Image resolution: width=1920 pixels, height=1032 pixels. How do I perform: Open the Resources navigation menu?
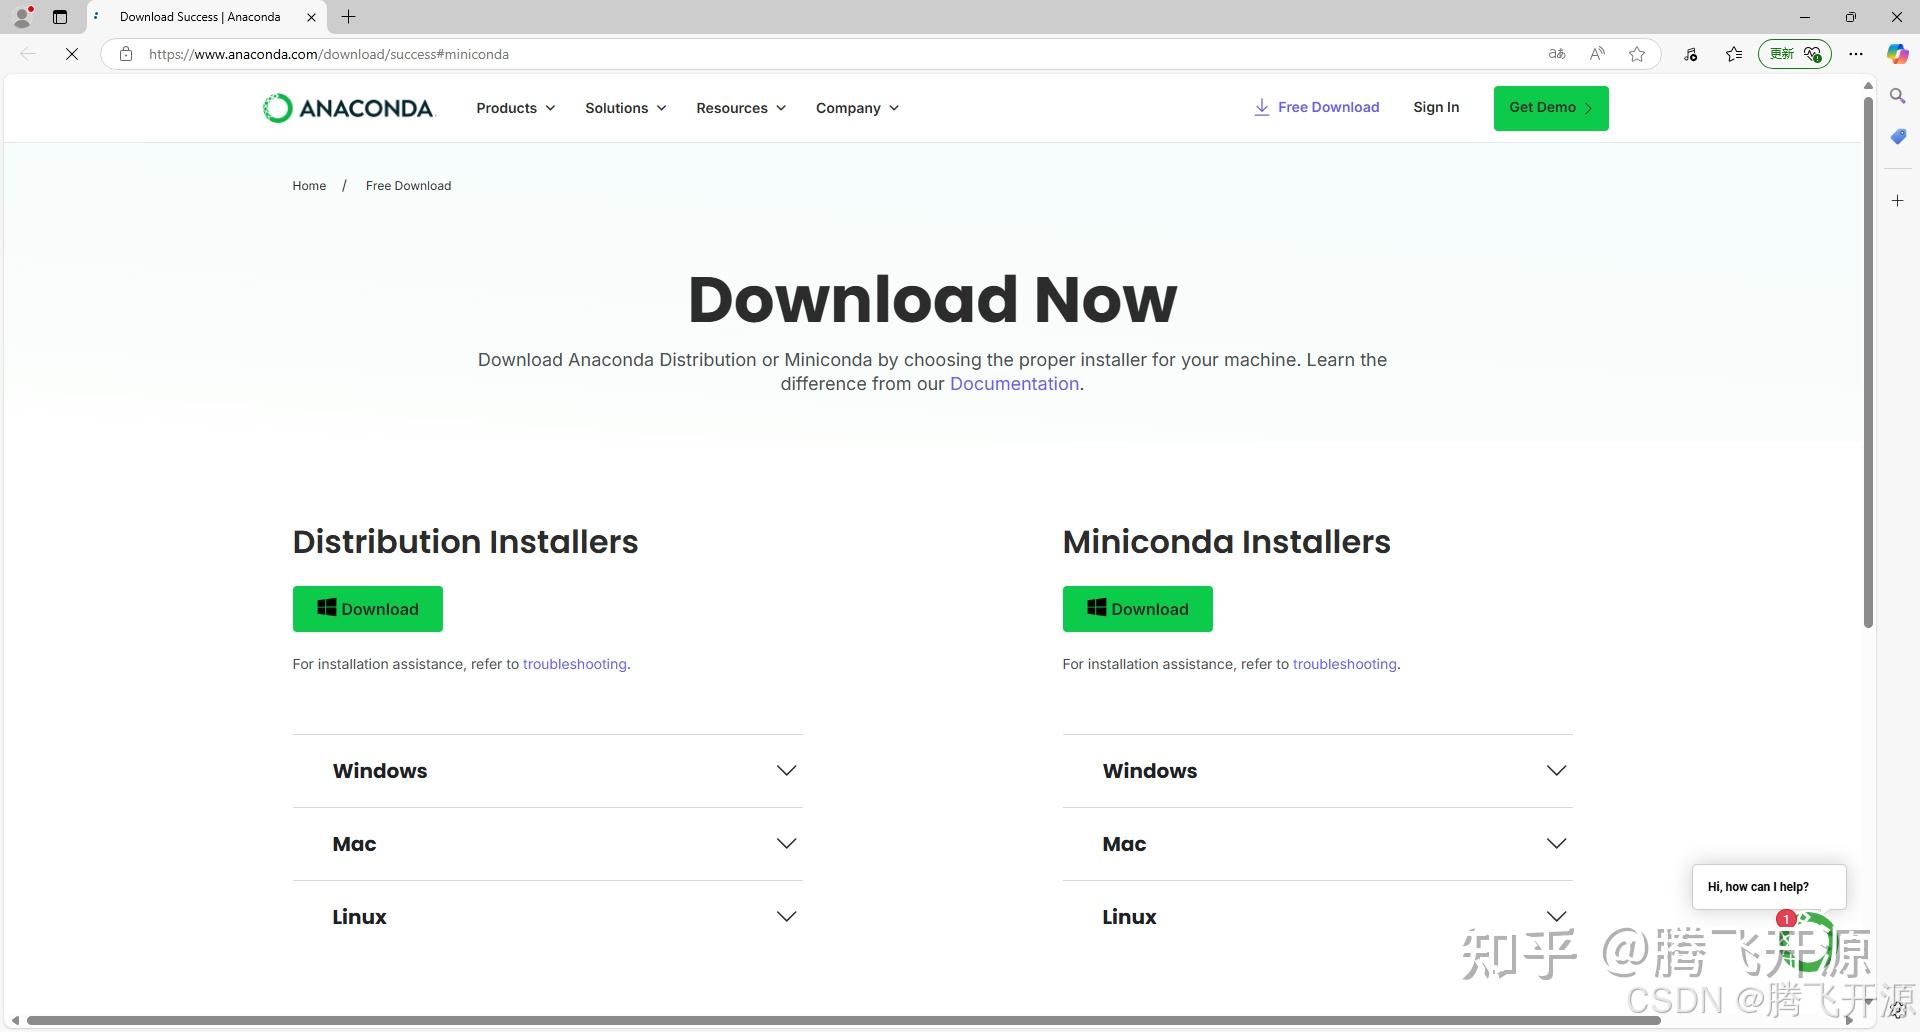coord(741,108)
